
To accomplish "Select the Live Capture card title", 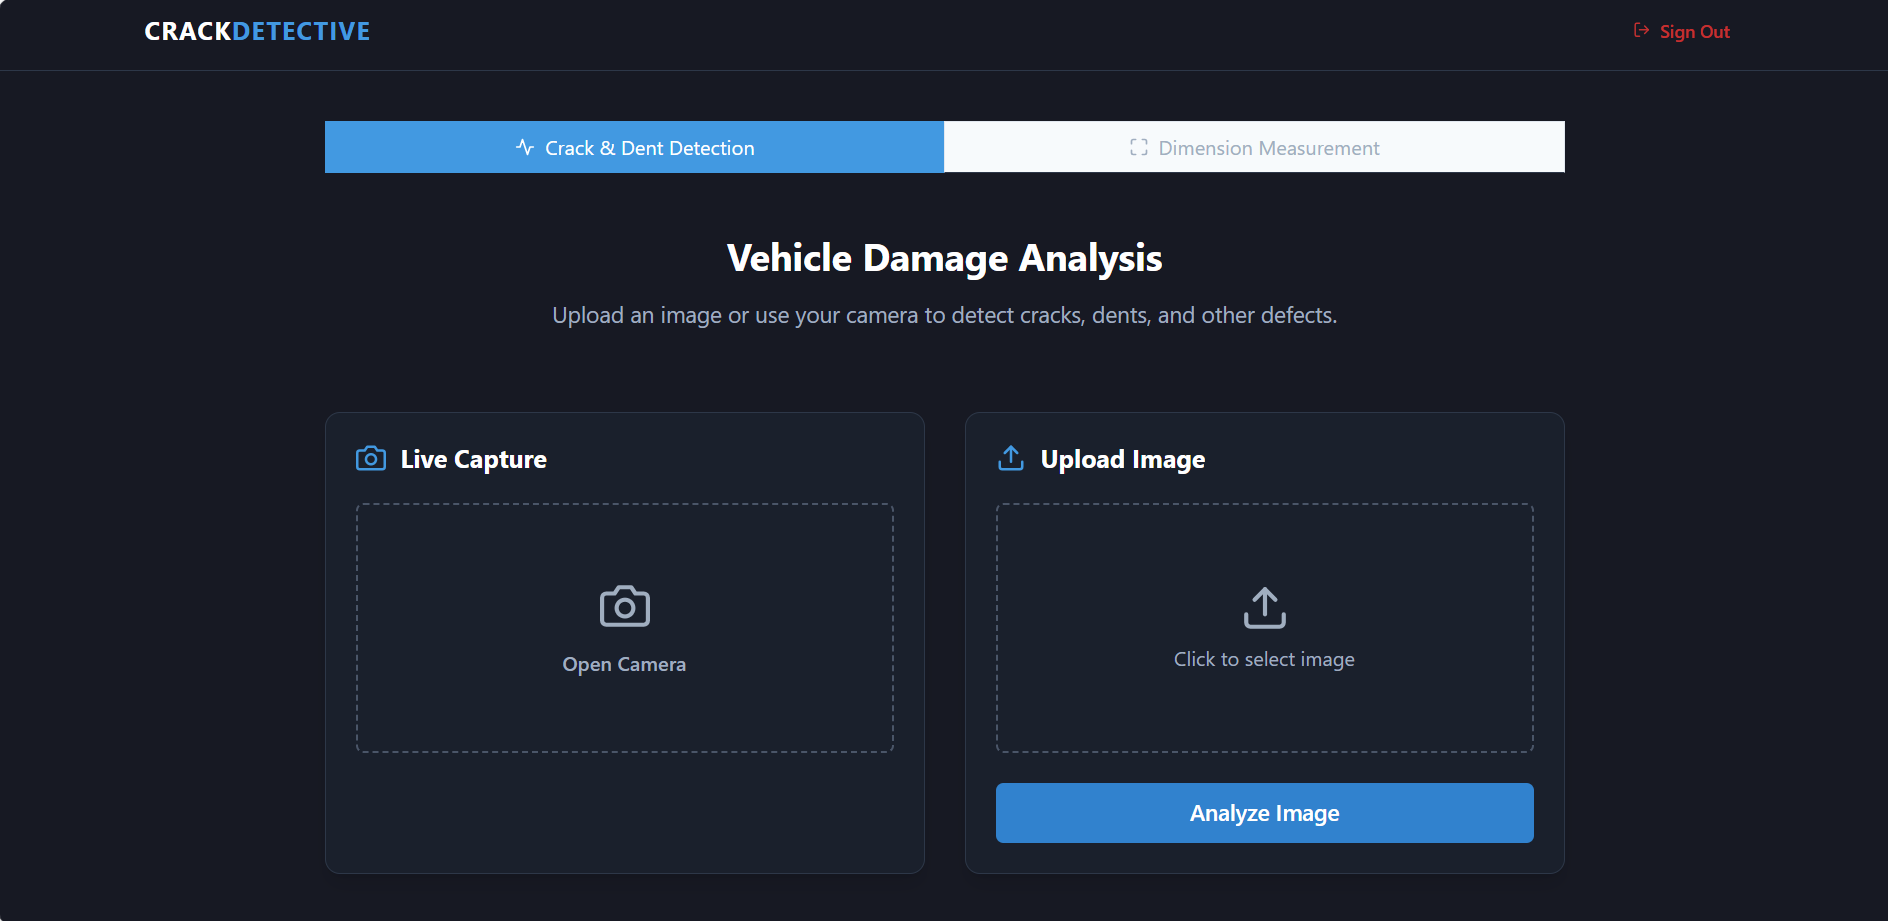I will [473, 460].
